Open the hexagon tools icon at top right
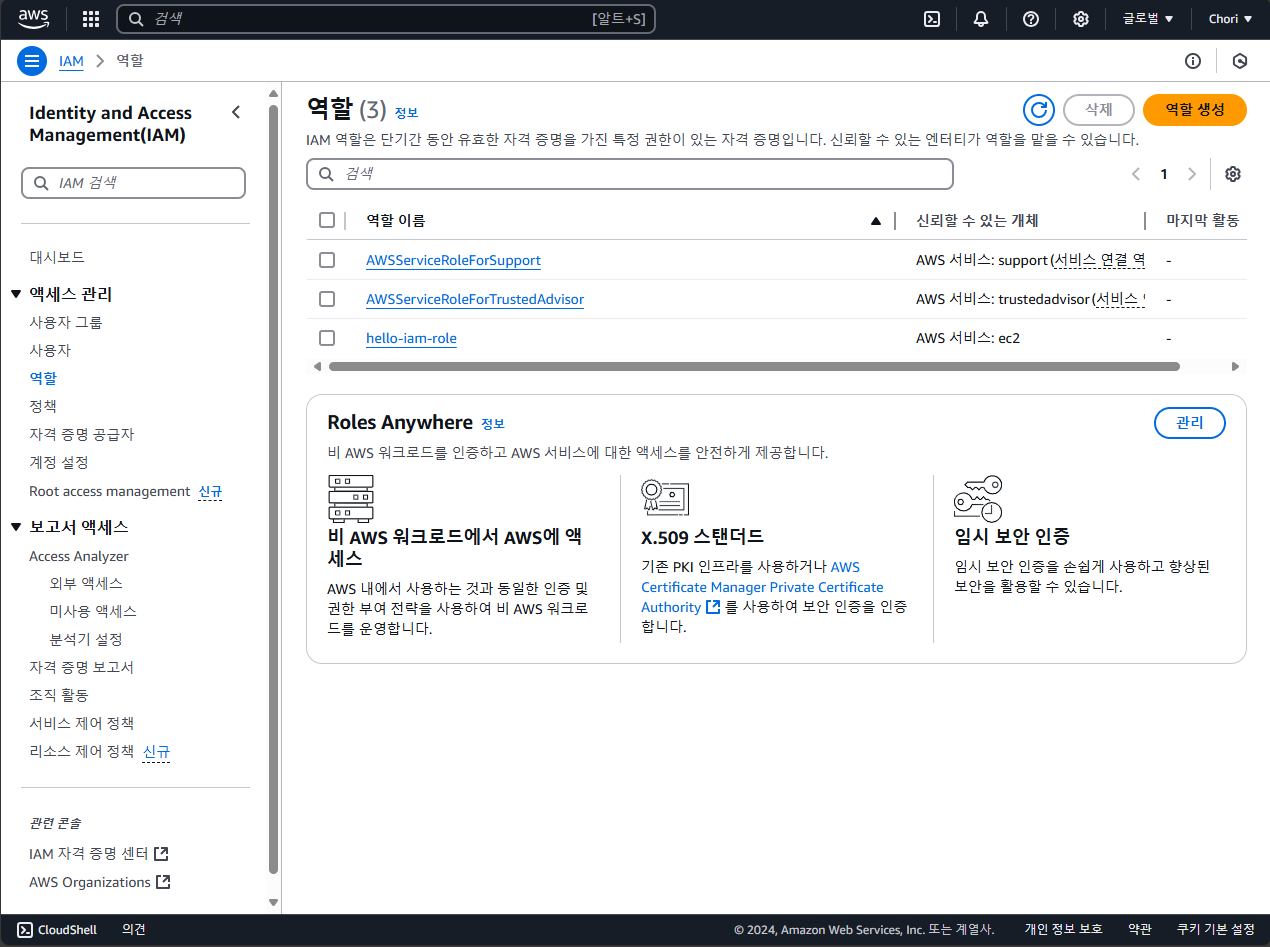 [x=1240, y=61]
